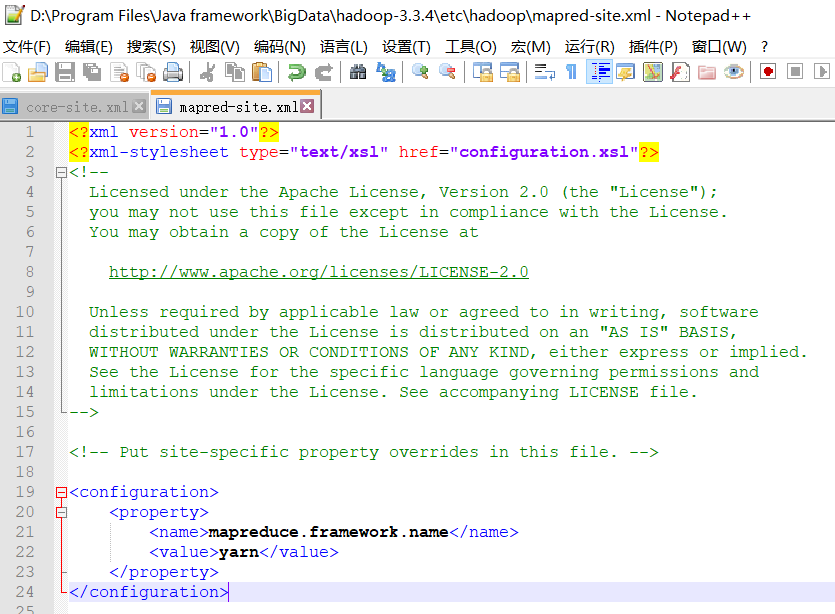Click the Open file folder icon
This screenshot has height=614, width=835.
[x=38, y=72]
